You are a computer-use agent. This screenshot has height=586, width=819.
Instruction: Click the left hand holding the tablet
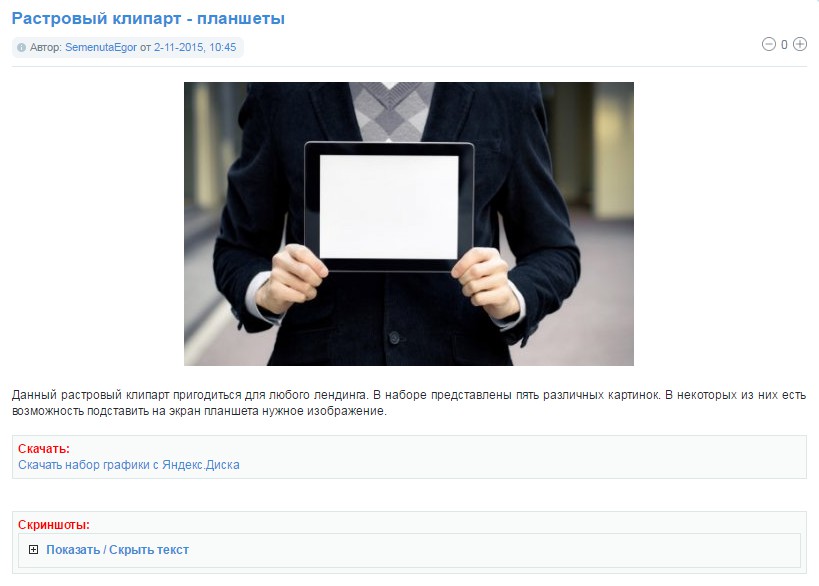[291, 277]
